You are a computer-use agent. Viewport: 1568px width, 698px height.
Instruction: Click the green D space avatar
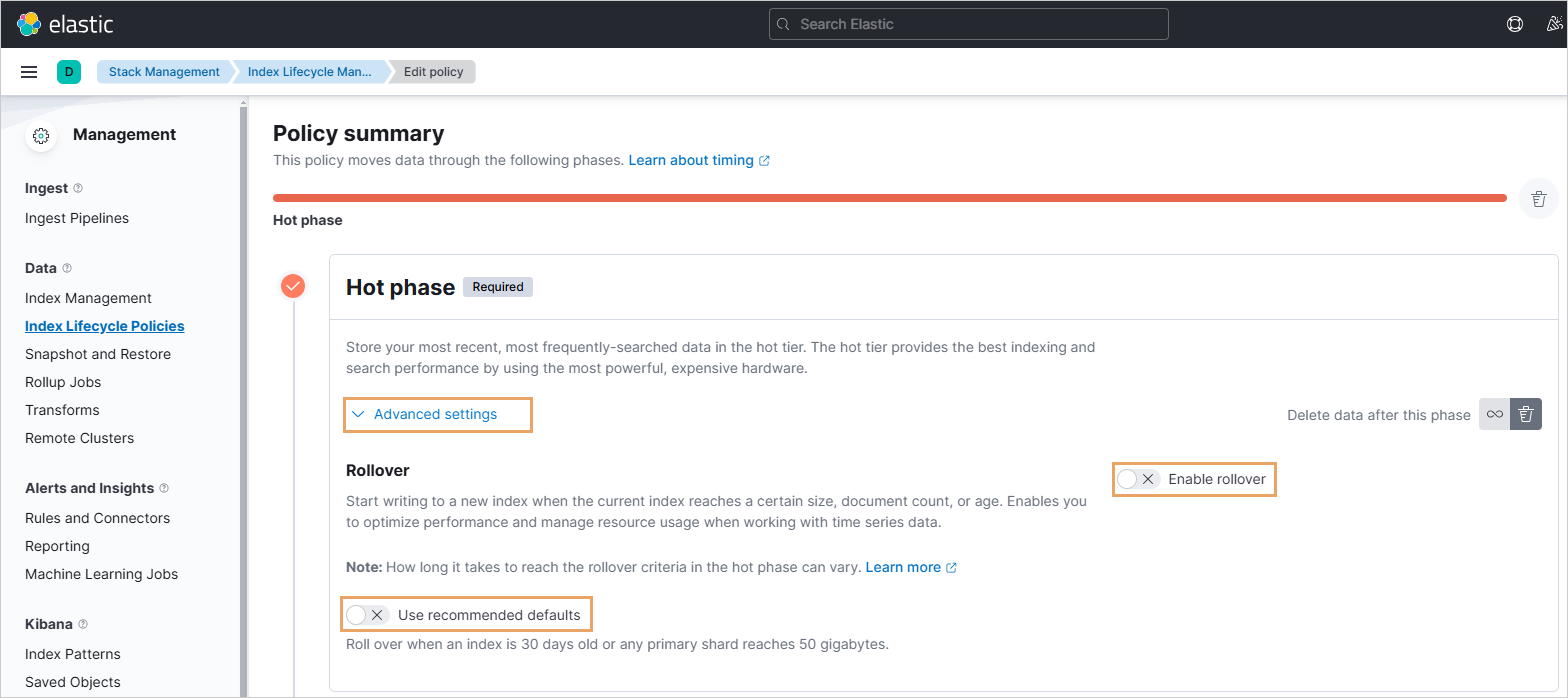click(69, 72)
